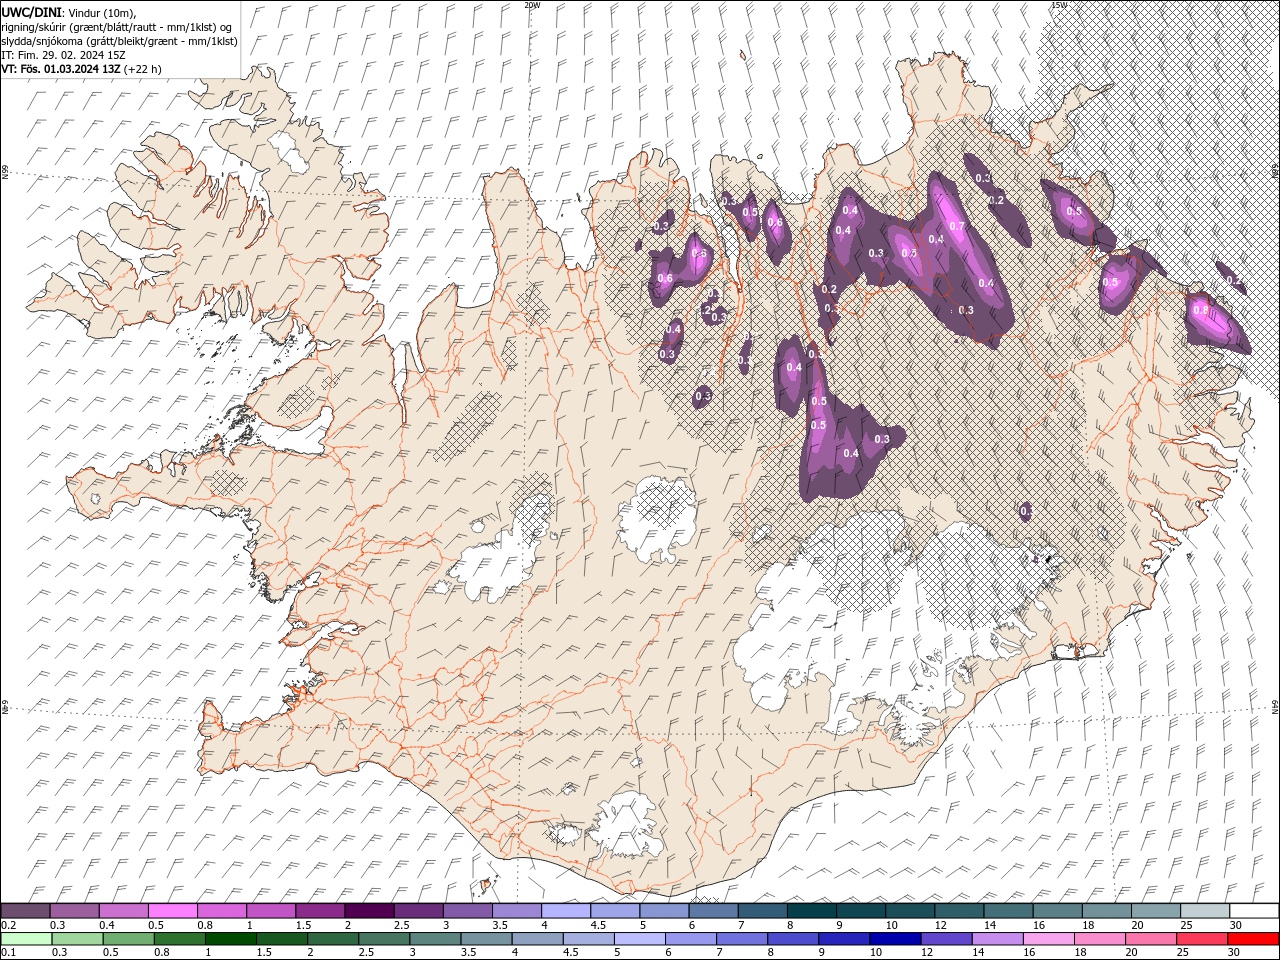
Task: Select the bright red bottom-row swatch labeled 30
Action: point(1252,939)
